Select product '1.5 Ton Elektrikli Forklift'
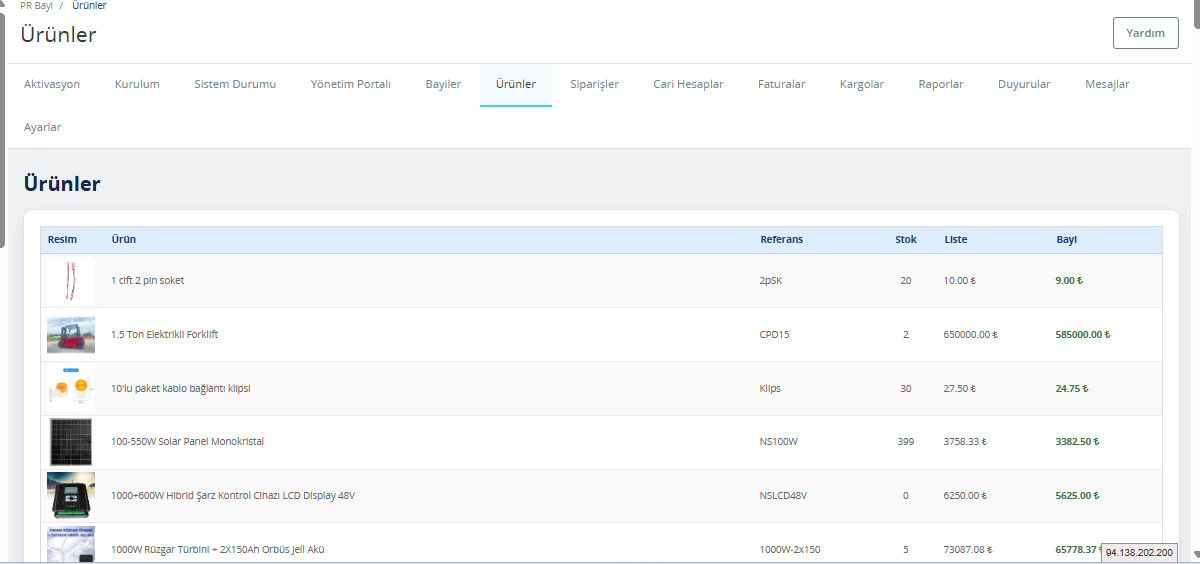 click(x=165, y=335)
